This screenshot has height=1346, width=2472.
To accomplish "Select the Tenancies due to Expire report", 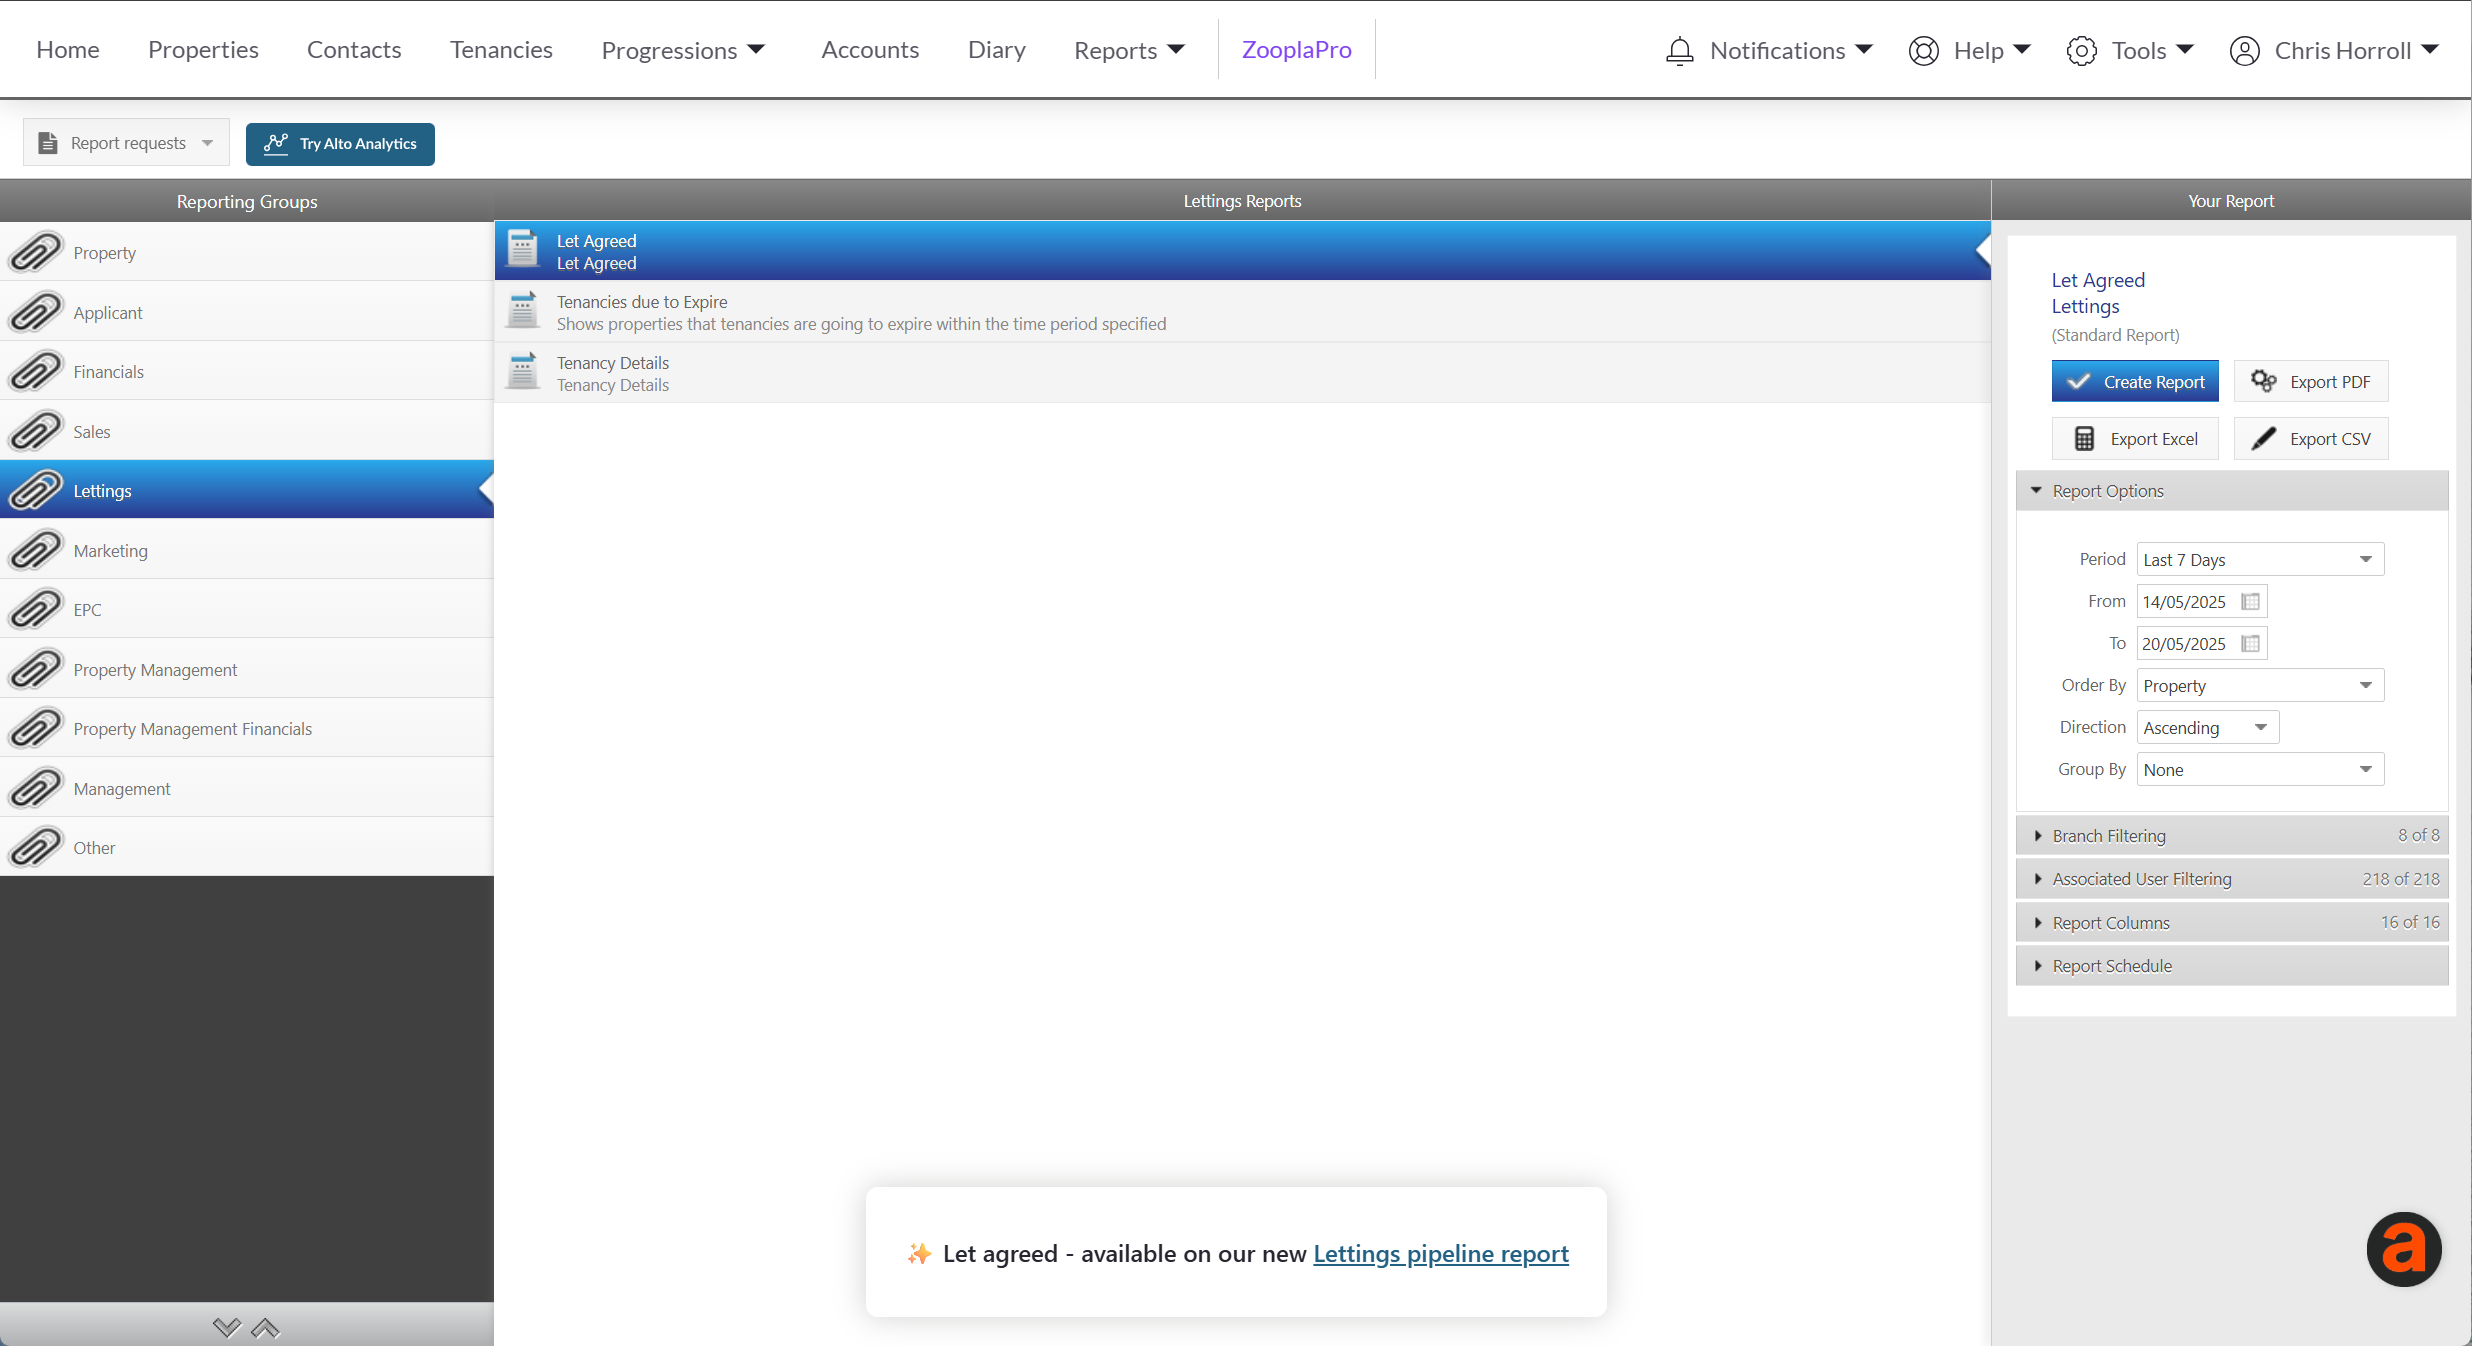I will tap(1242, 312).
